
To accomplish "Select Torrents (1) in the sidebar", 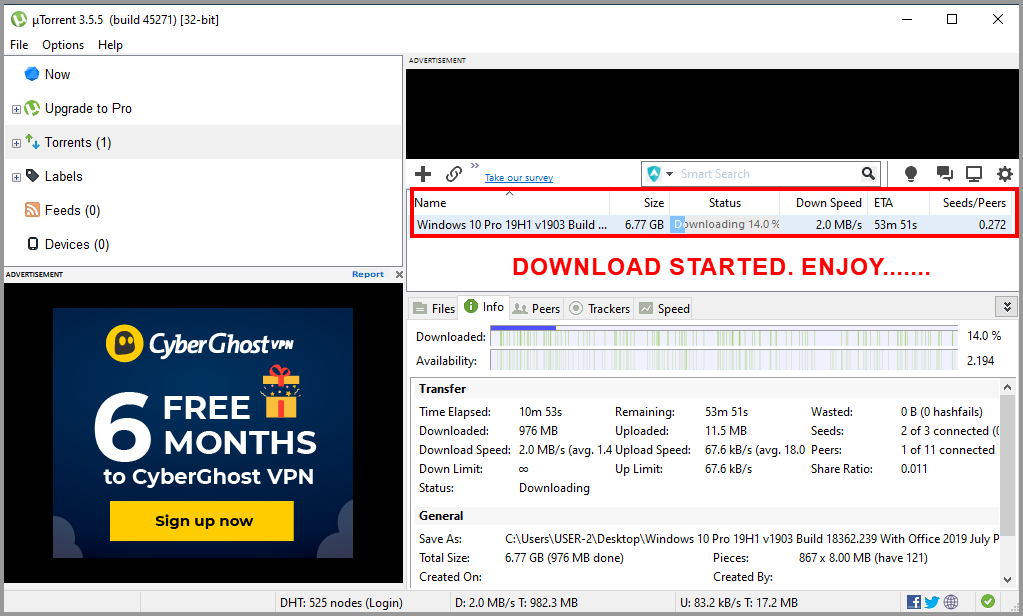I will point(78,142).
